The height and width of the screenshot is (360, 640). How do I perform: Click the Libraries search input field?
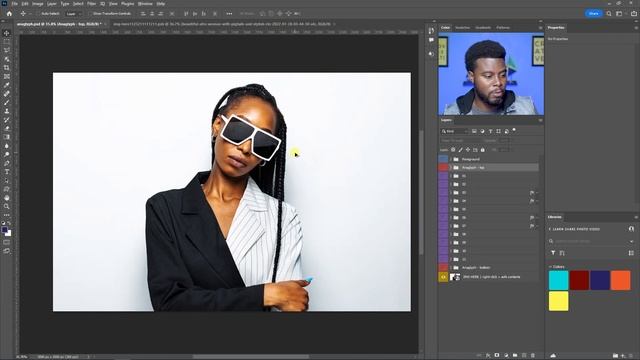pos(591,241)
